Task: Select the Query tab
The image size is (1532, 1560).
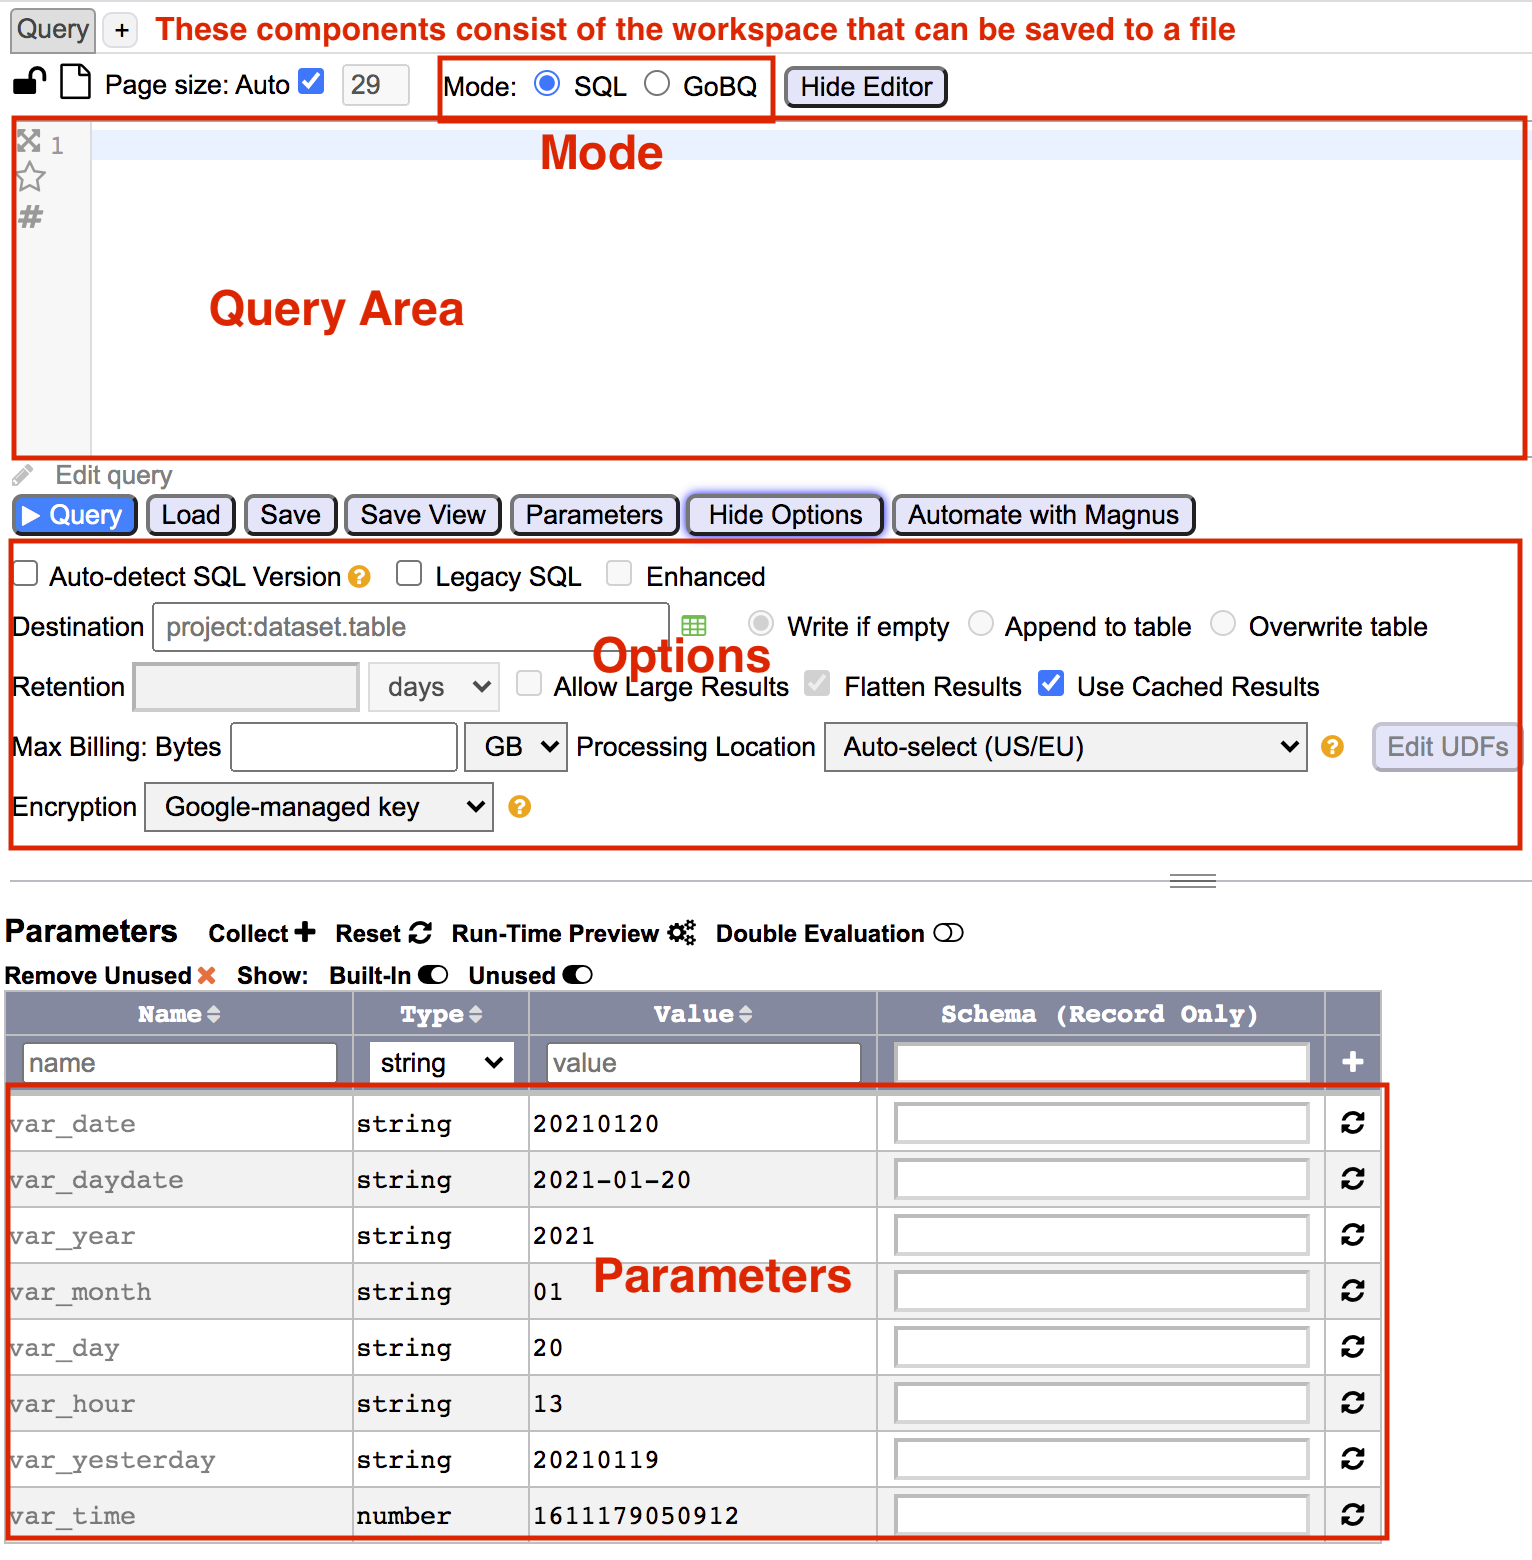Action: (x=53, y=30)
